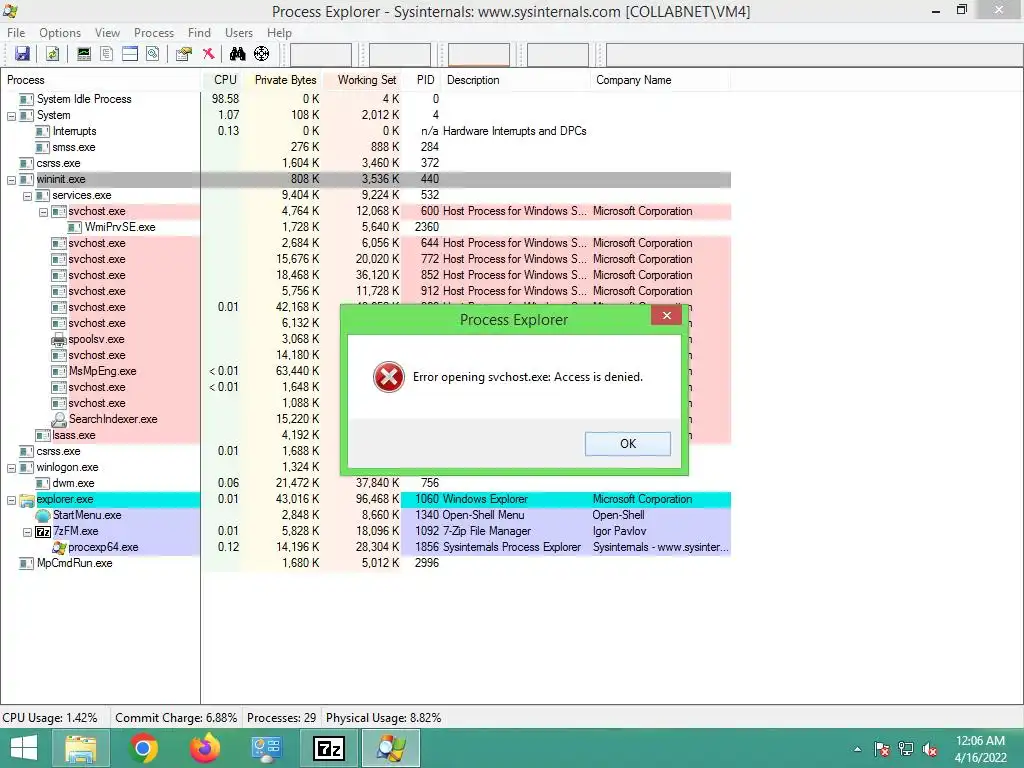The height and width of the screenshot is (768, 1024).
Task: Collapse the System process tree node
Action: pos(11,116)
